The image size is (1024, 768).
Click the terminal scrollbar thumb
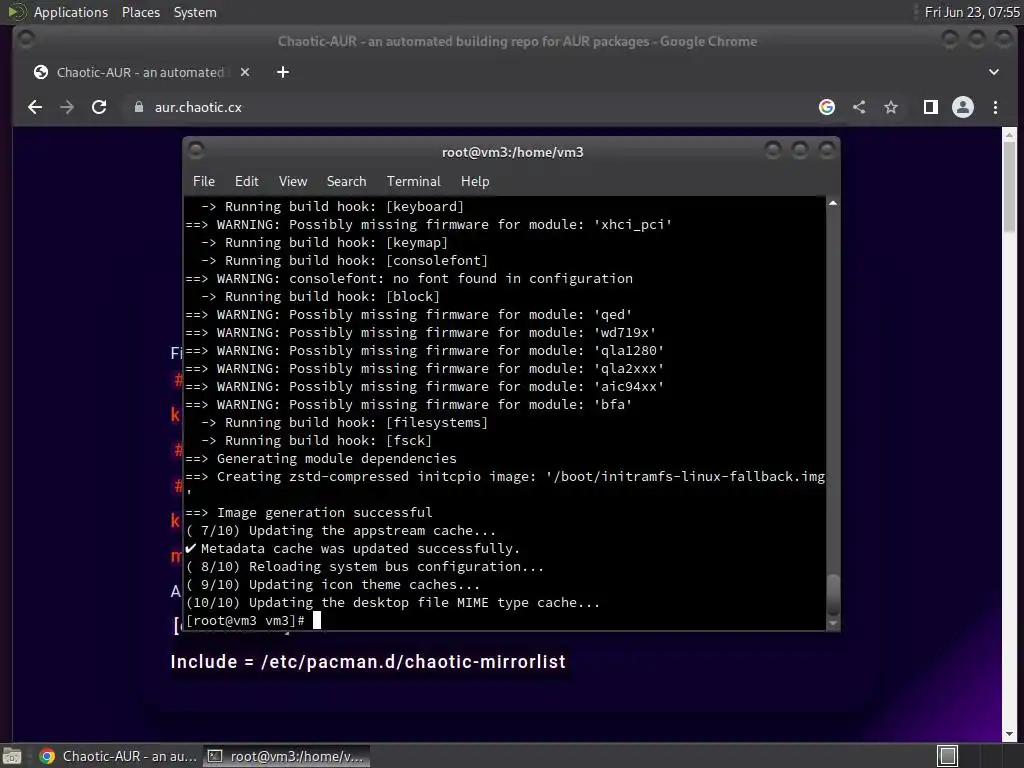pos(833,595)
